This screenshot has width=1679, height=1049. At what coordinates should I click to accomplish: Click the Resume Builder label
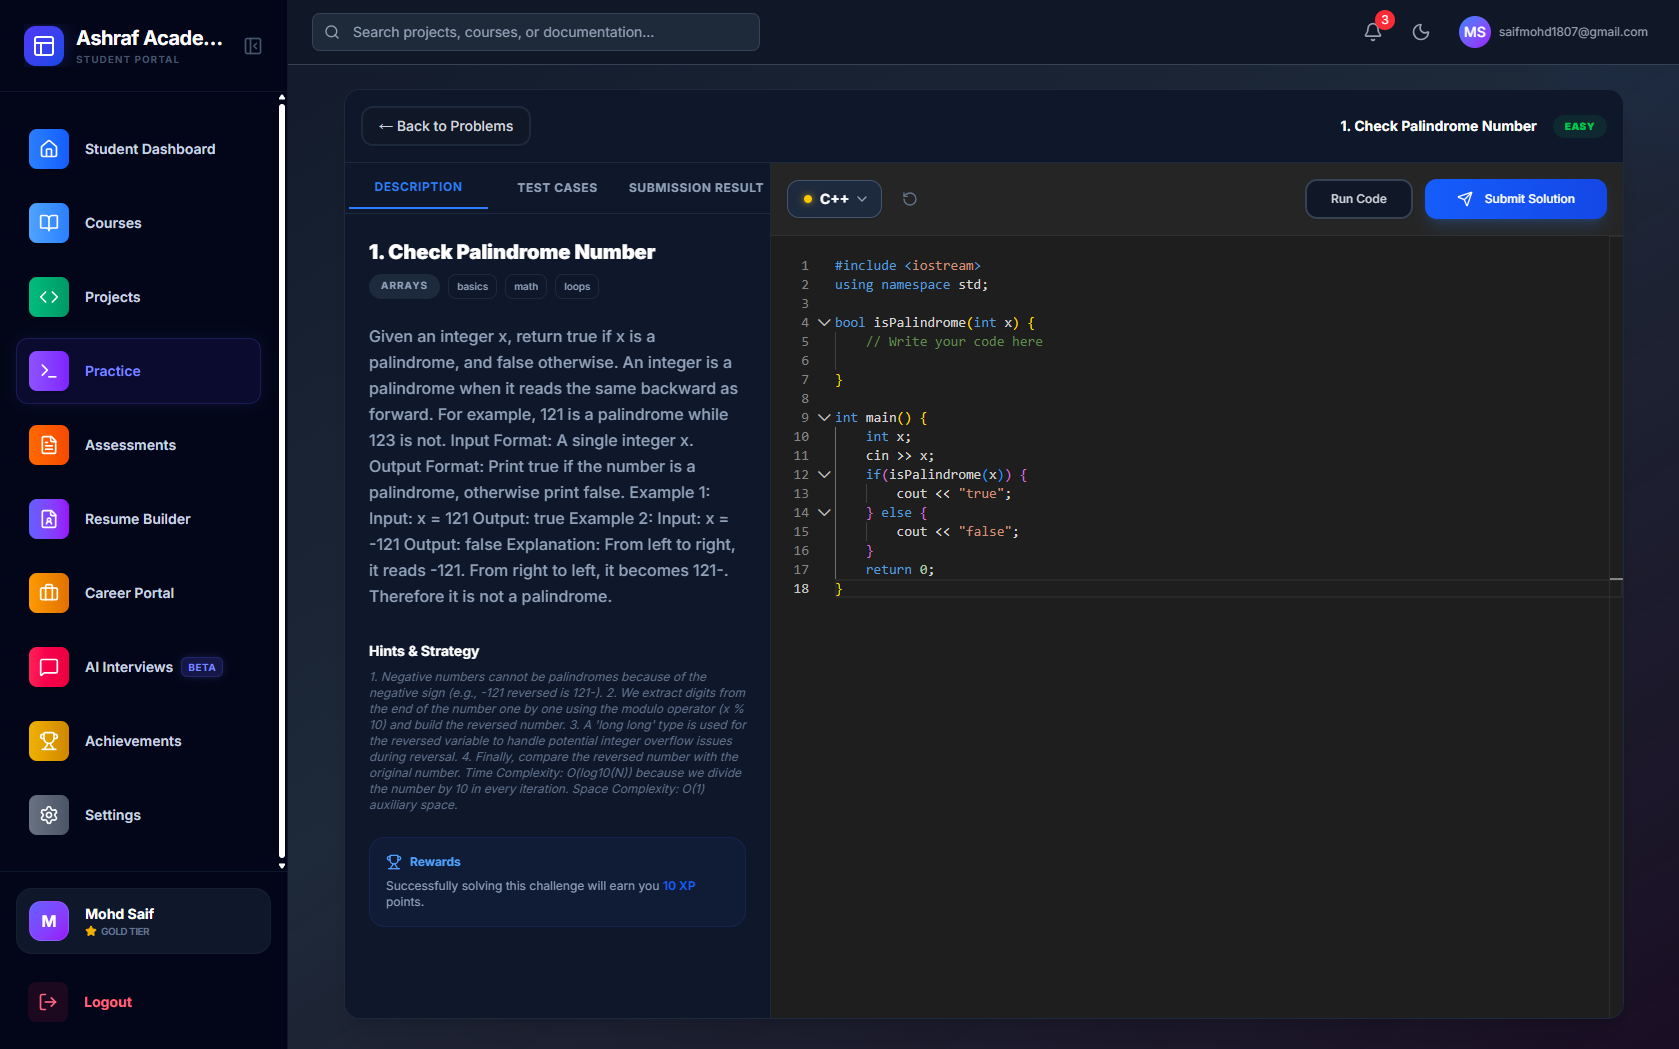[x=138, y=519]
